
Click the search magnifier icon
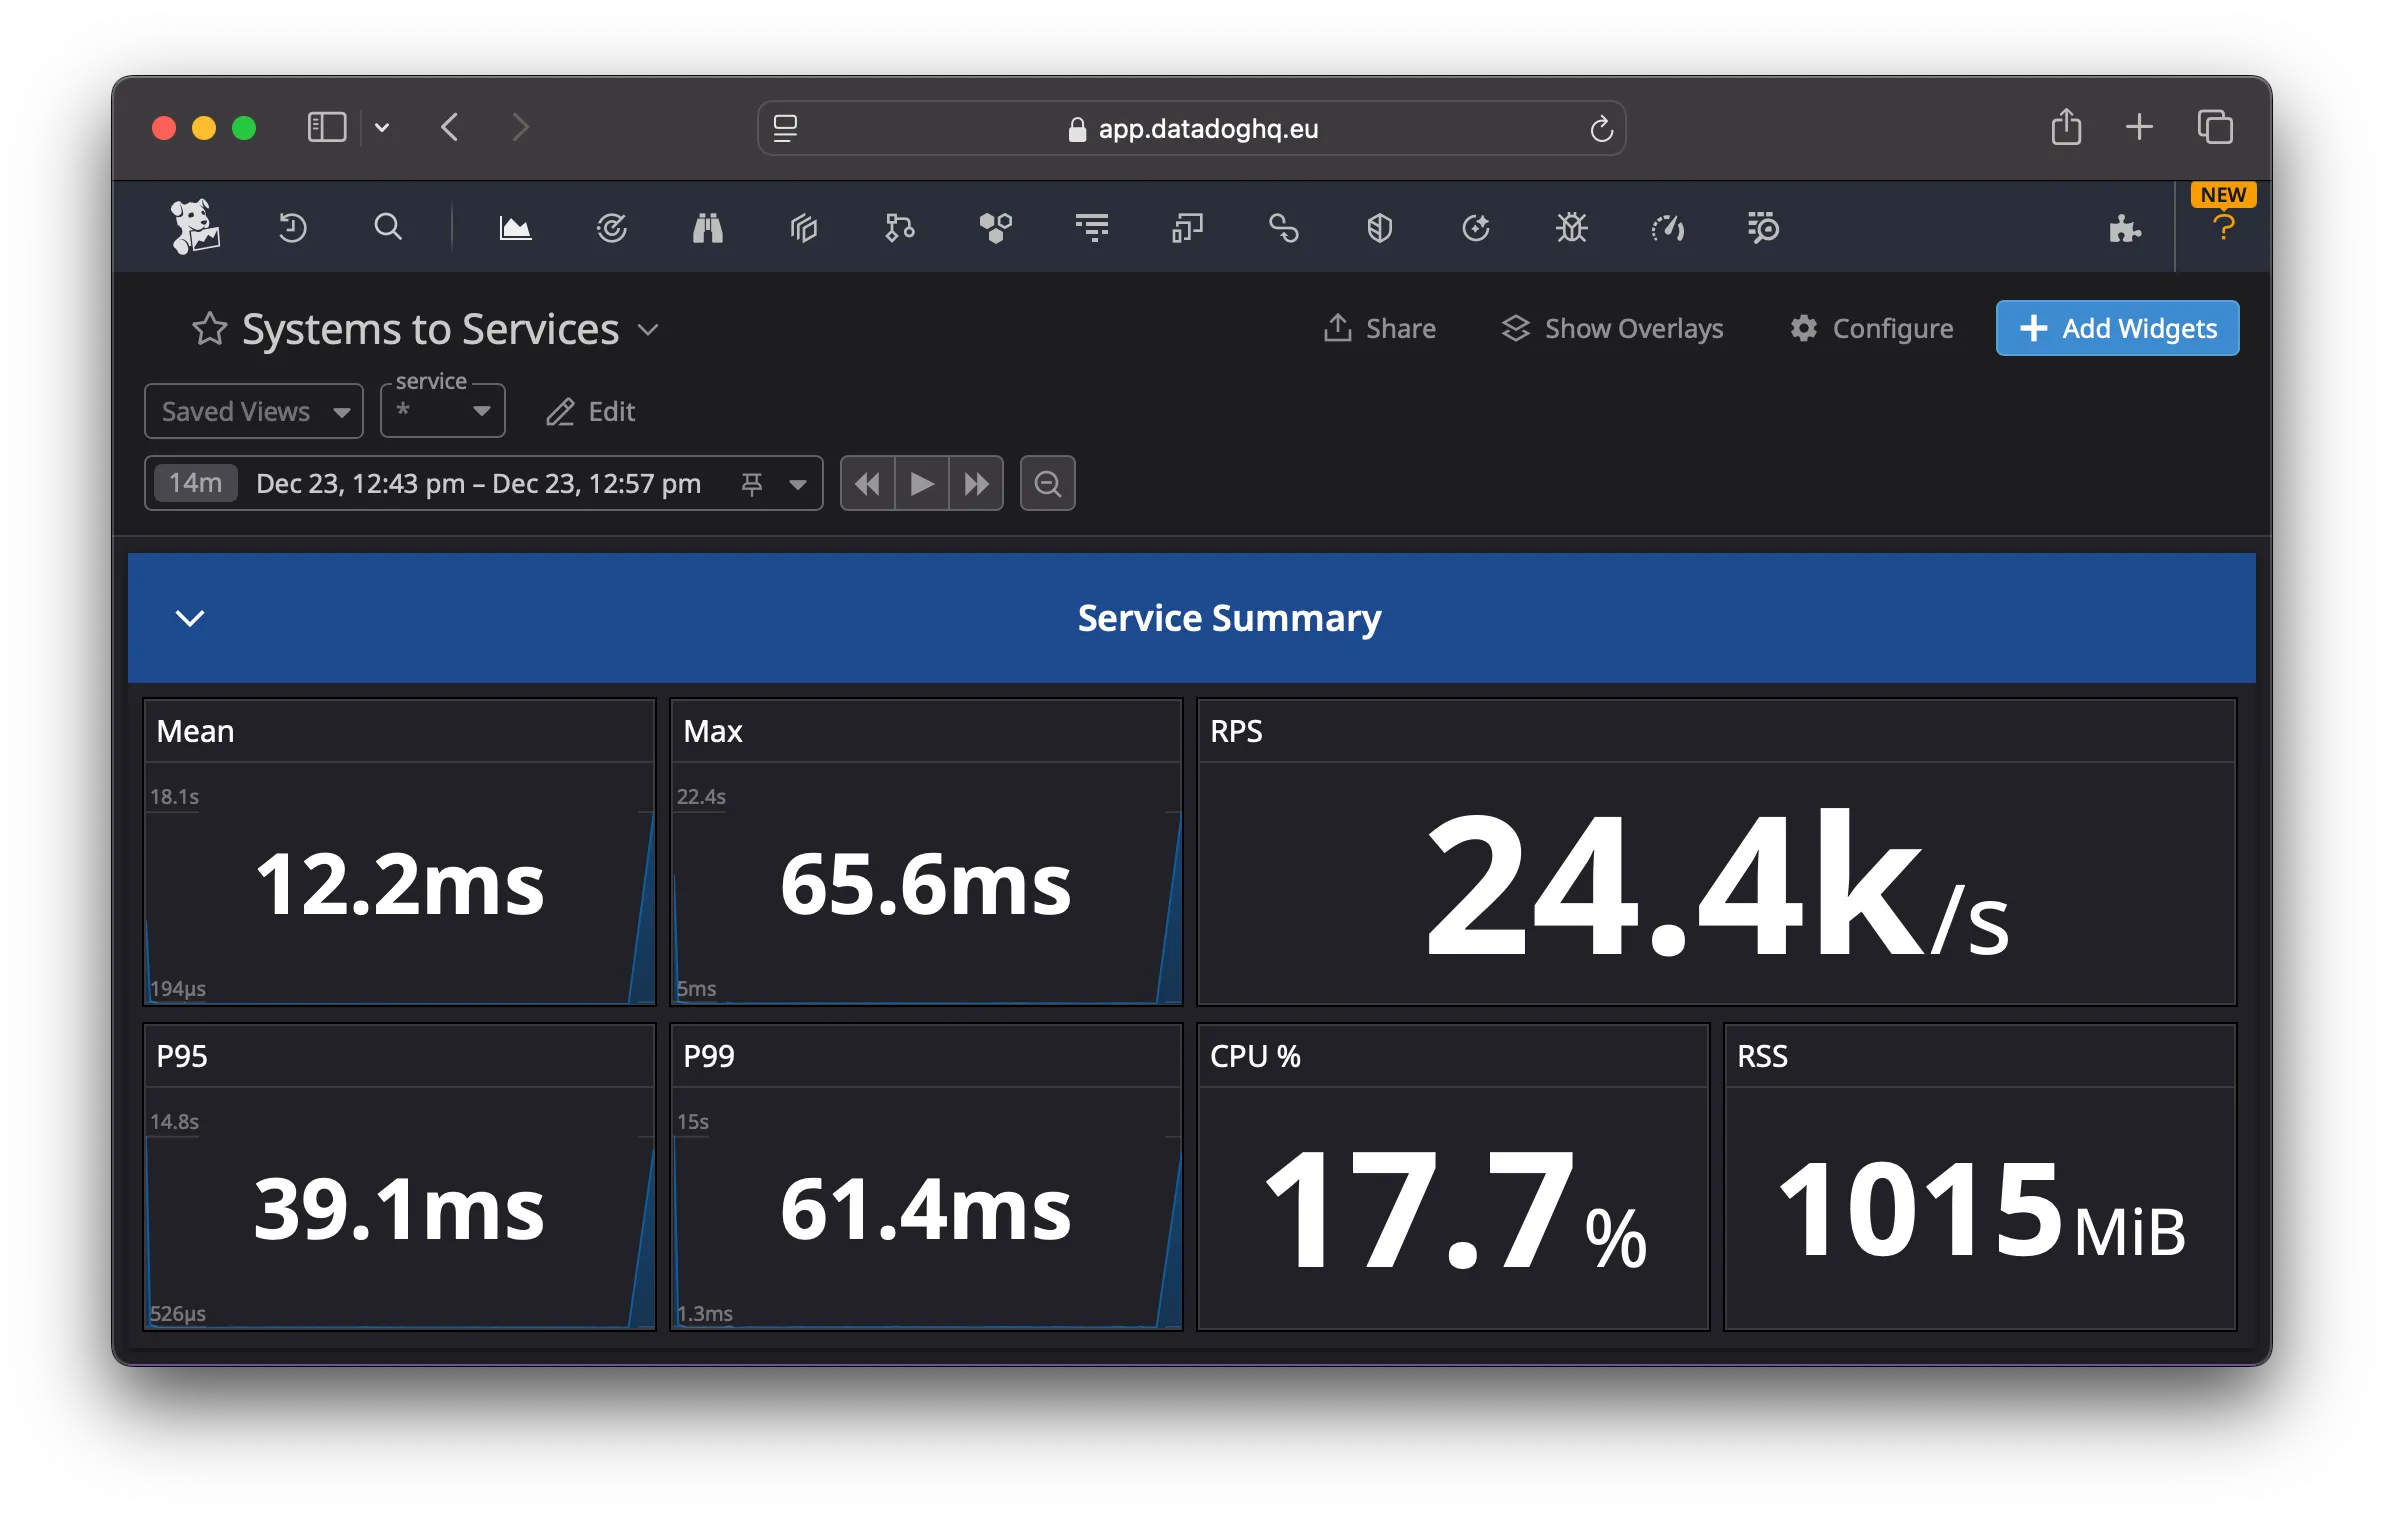click(x=387, y=228)
